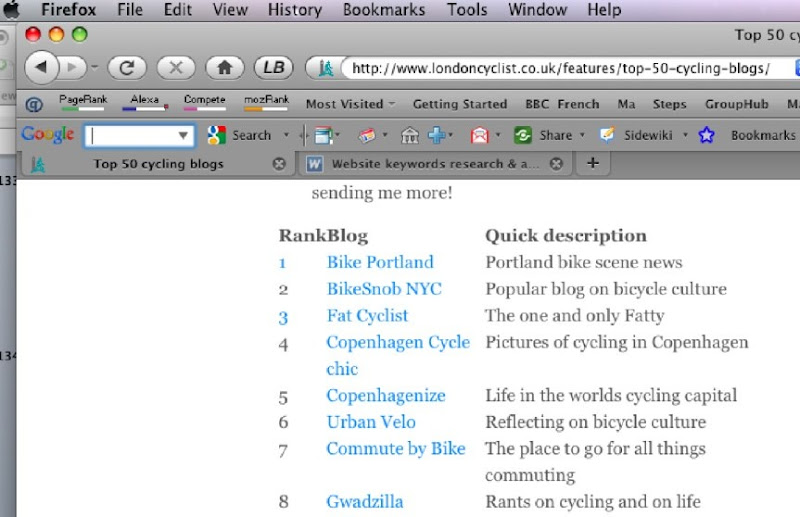Expand the Search button options arrow
The width and height of the screenshot is (800, 517).
point(286,135)
